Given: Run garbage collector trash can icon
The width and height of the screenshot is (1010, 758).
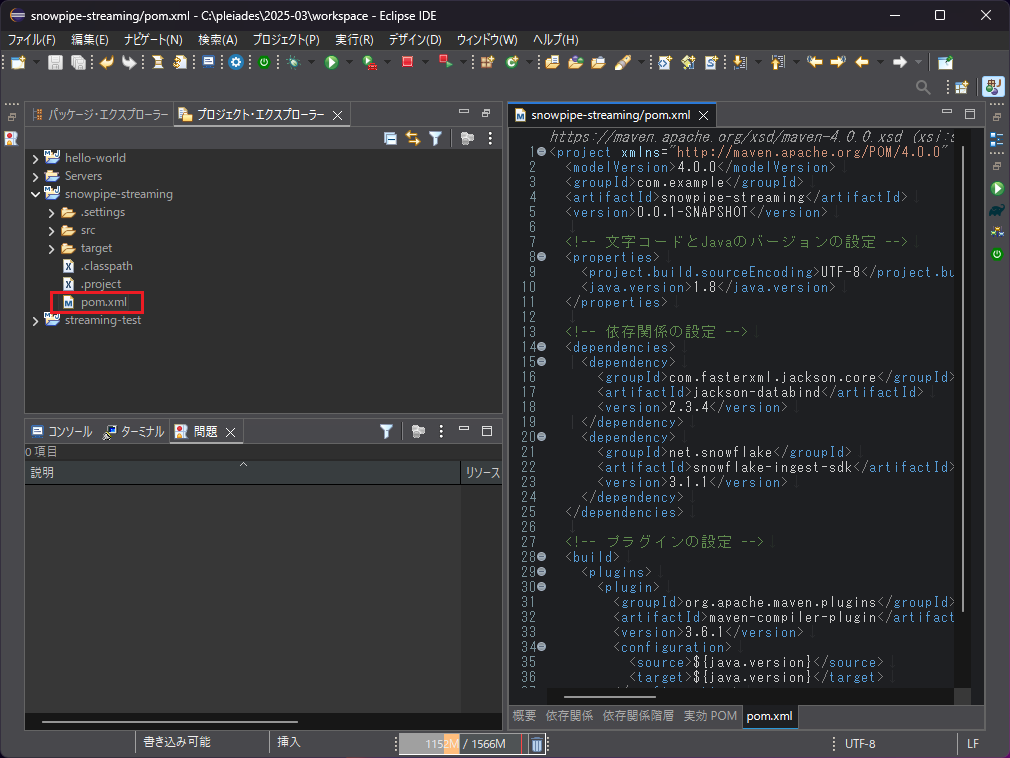Looking at the screenshot, I should (537, 744).
